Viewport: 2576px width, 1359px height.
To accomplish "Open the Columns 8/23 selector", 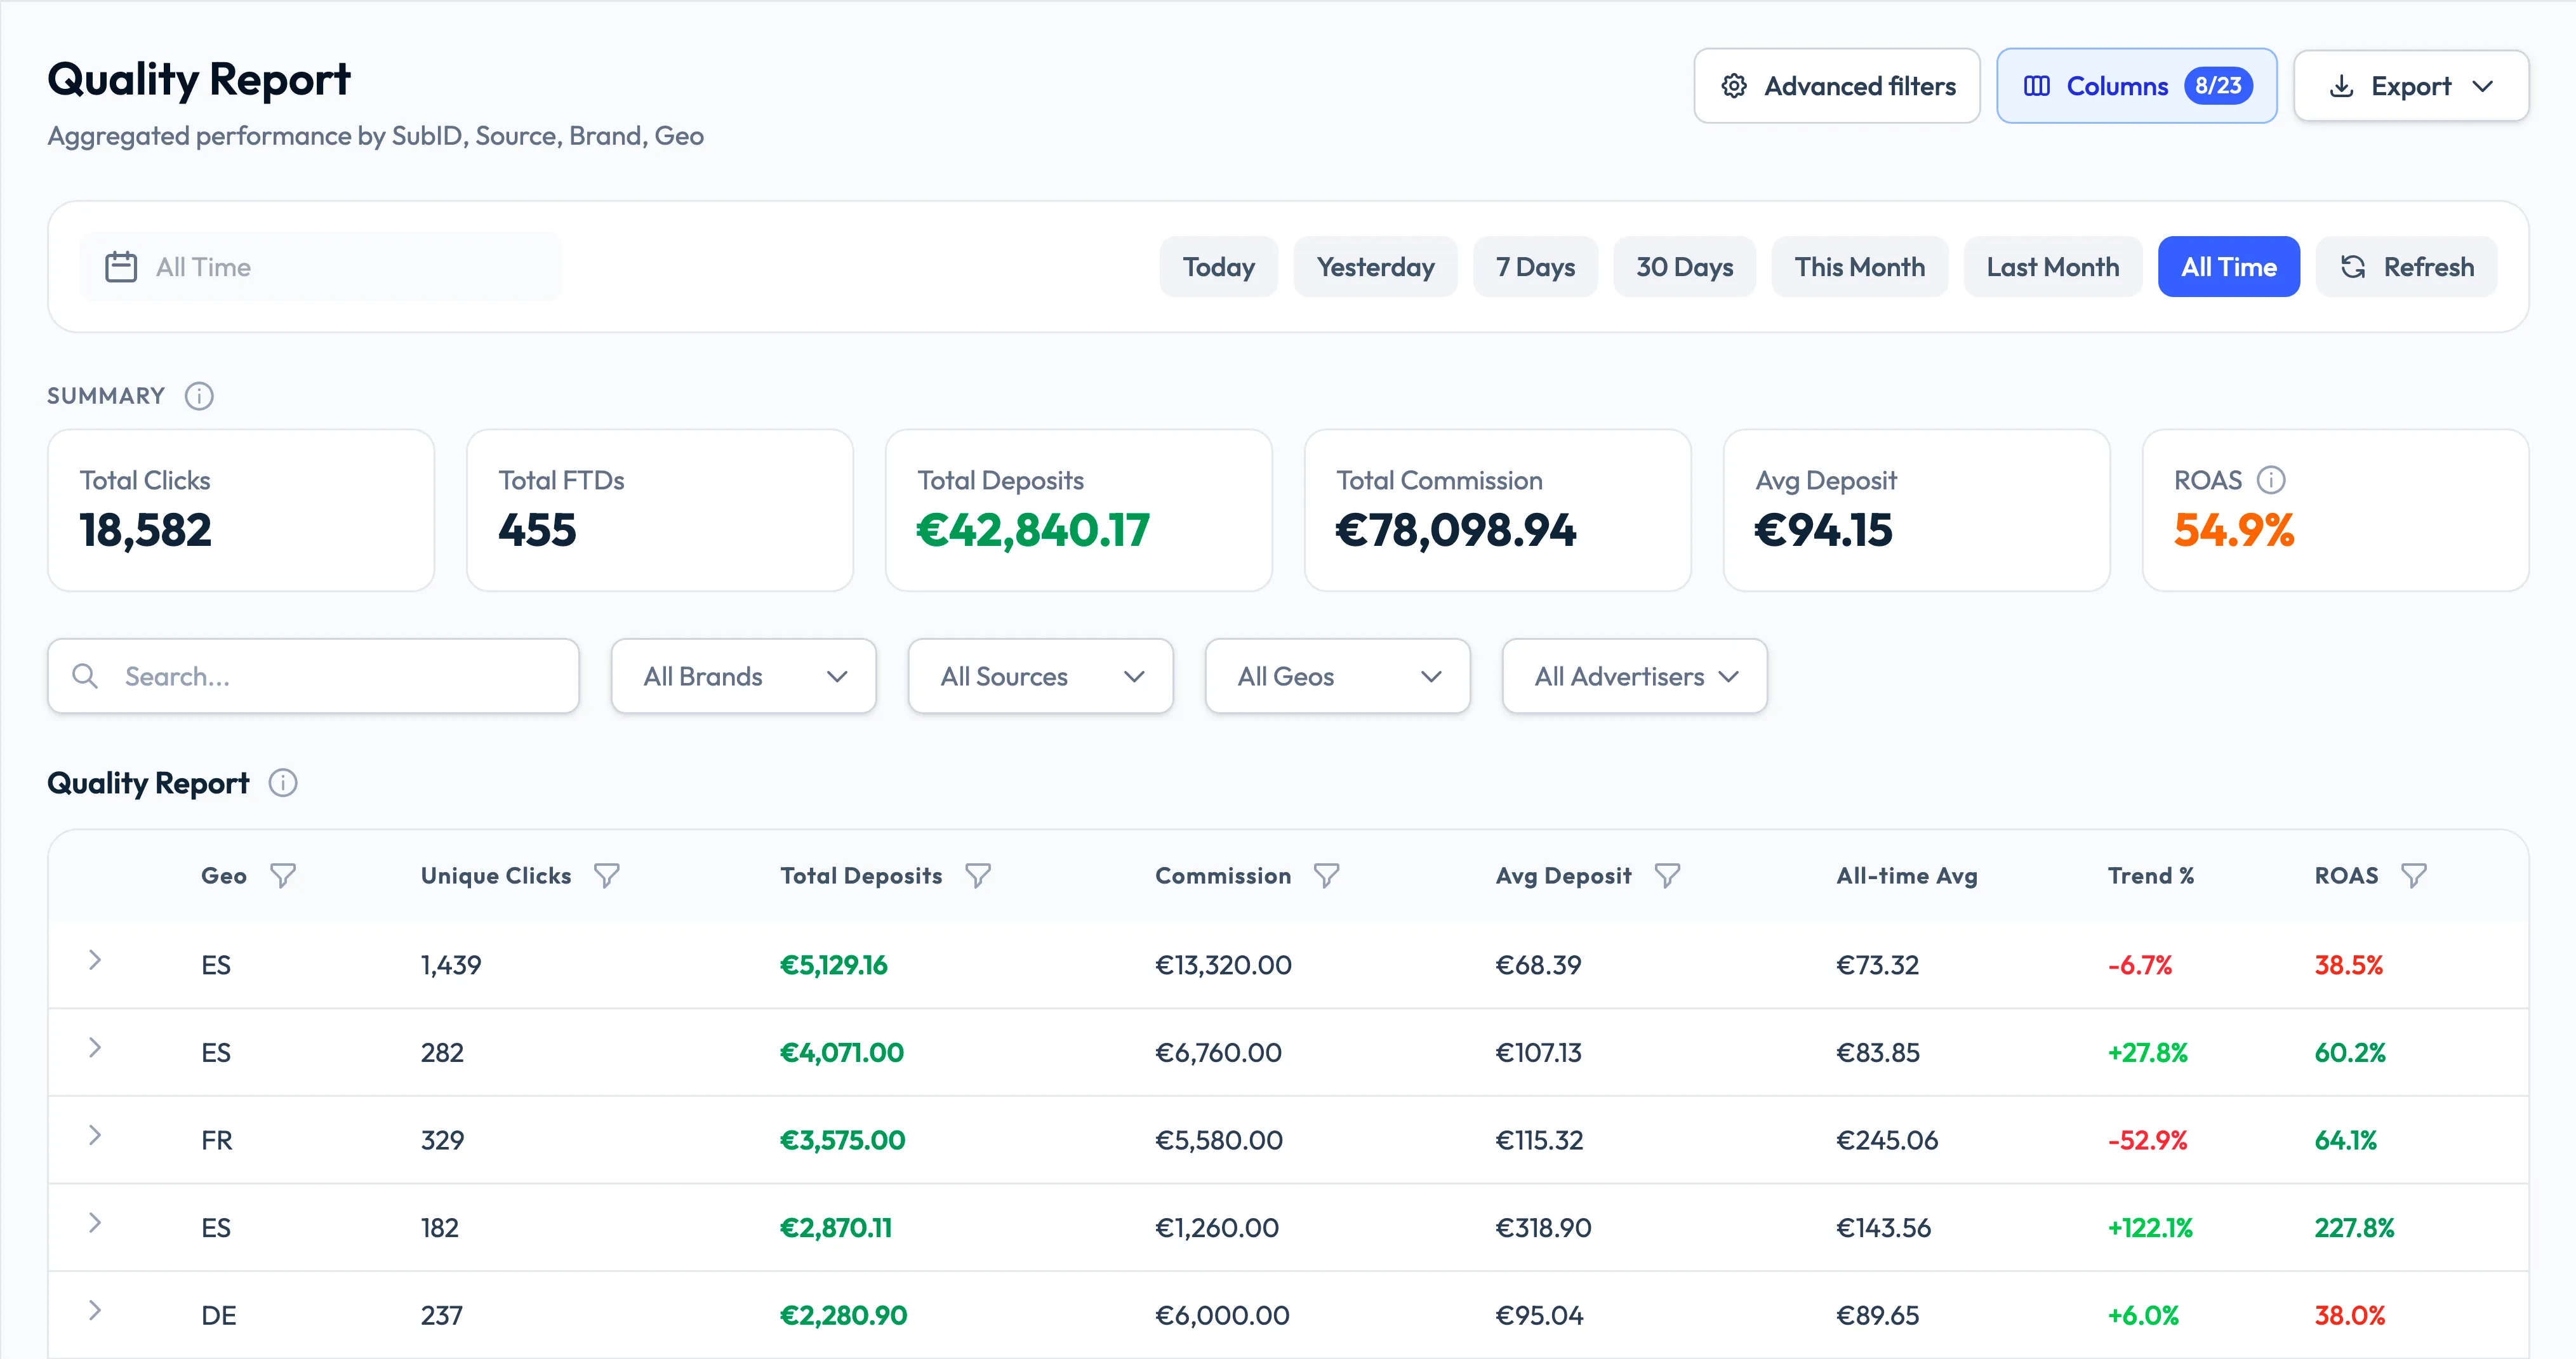I will (x=2137, y=86).
